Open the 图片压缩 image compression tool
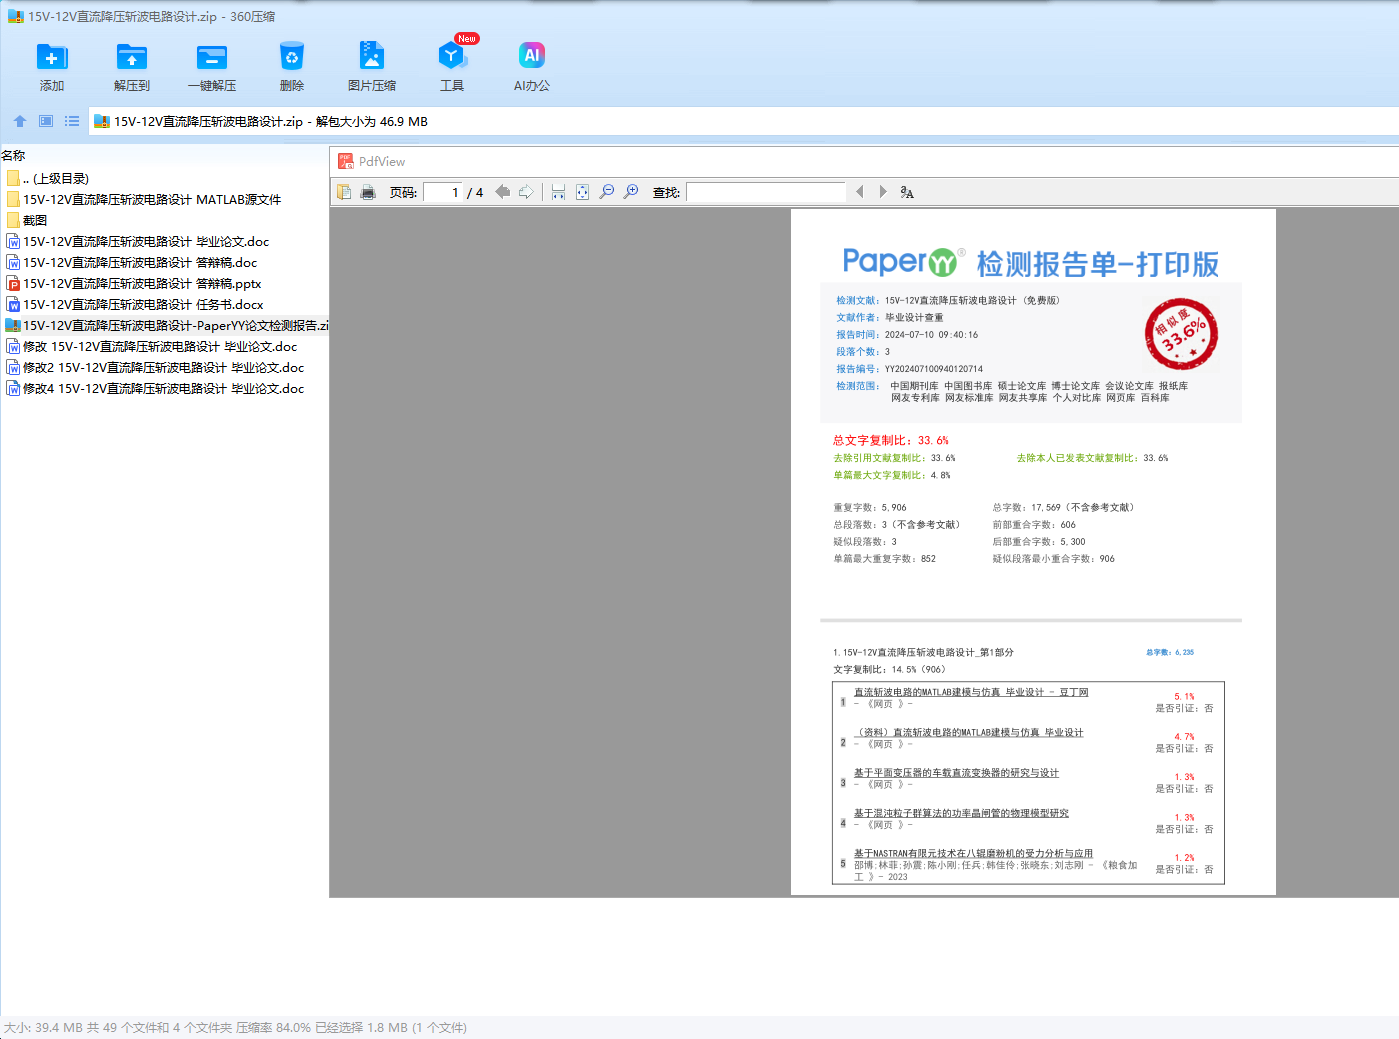The image size is (1399, 1039). 372,56
